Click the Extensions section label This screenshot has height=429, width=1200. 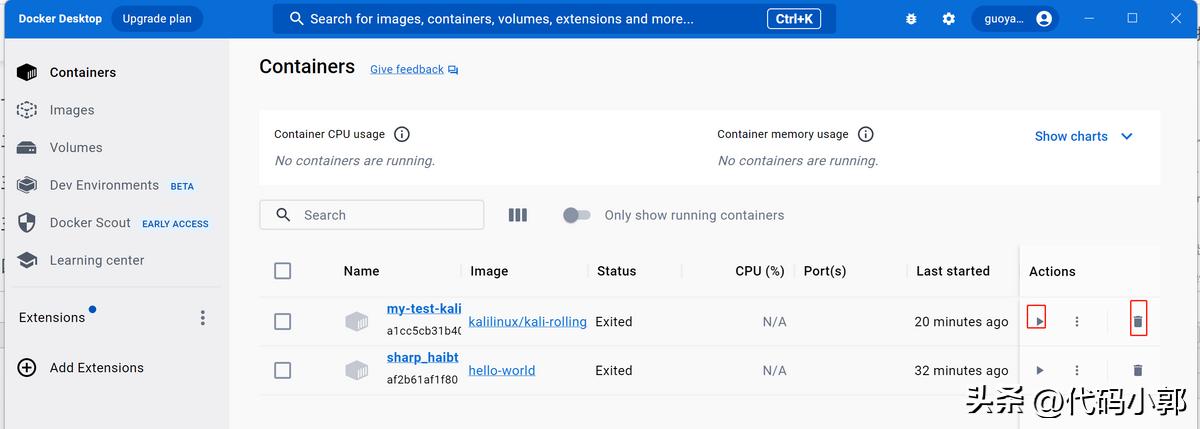(52, 317)
